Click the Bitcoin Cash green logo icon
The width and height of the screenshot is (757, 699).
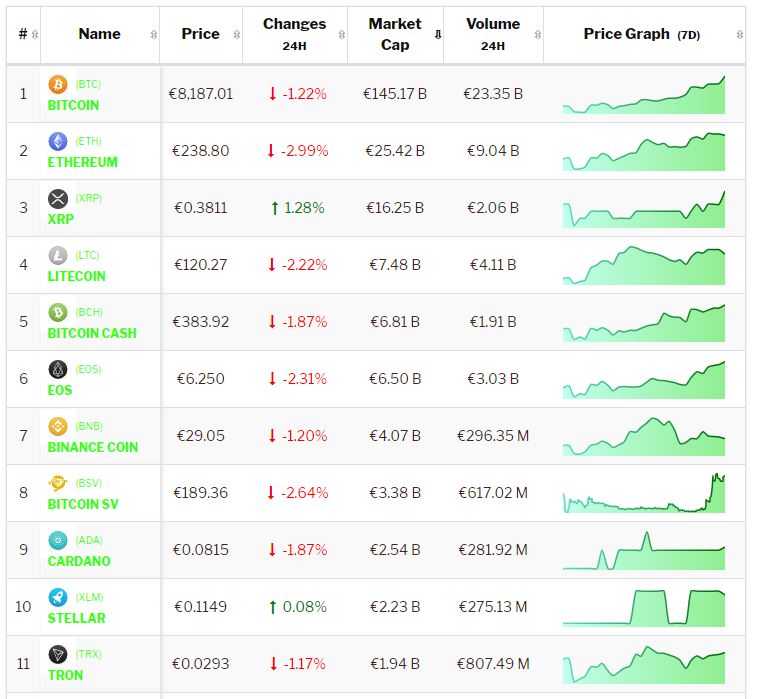(x=57, y=313)
